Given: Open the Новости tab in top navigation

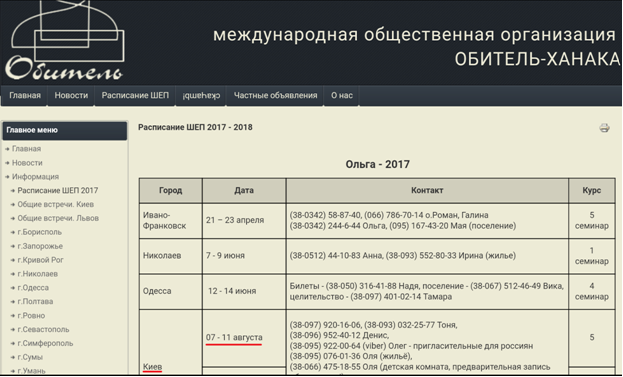Looking at the screenshot, I should tap(71, 95).
